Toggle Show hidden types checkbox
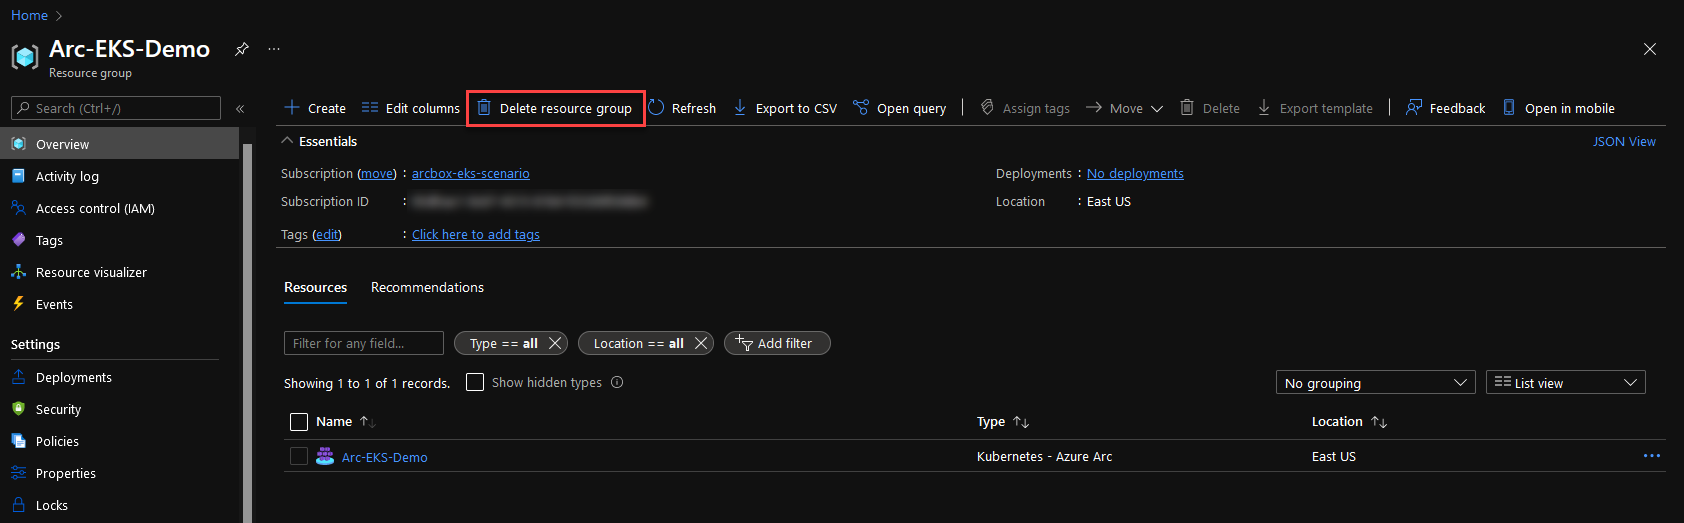Image resolution: width=1684 pixels, height=523 pixels. pyautogui.click(x=475, y=382)
